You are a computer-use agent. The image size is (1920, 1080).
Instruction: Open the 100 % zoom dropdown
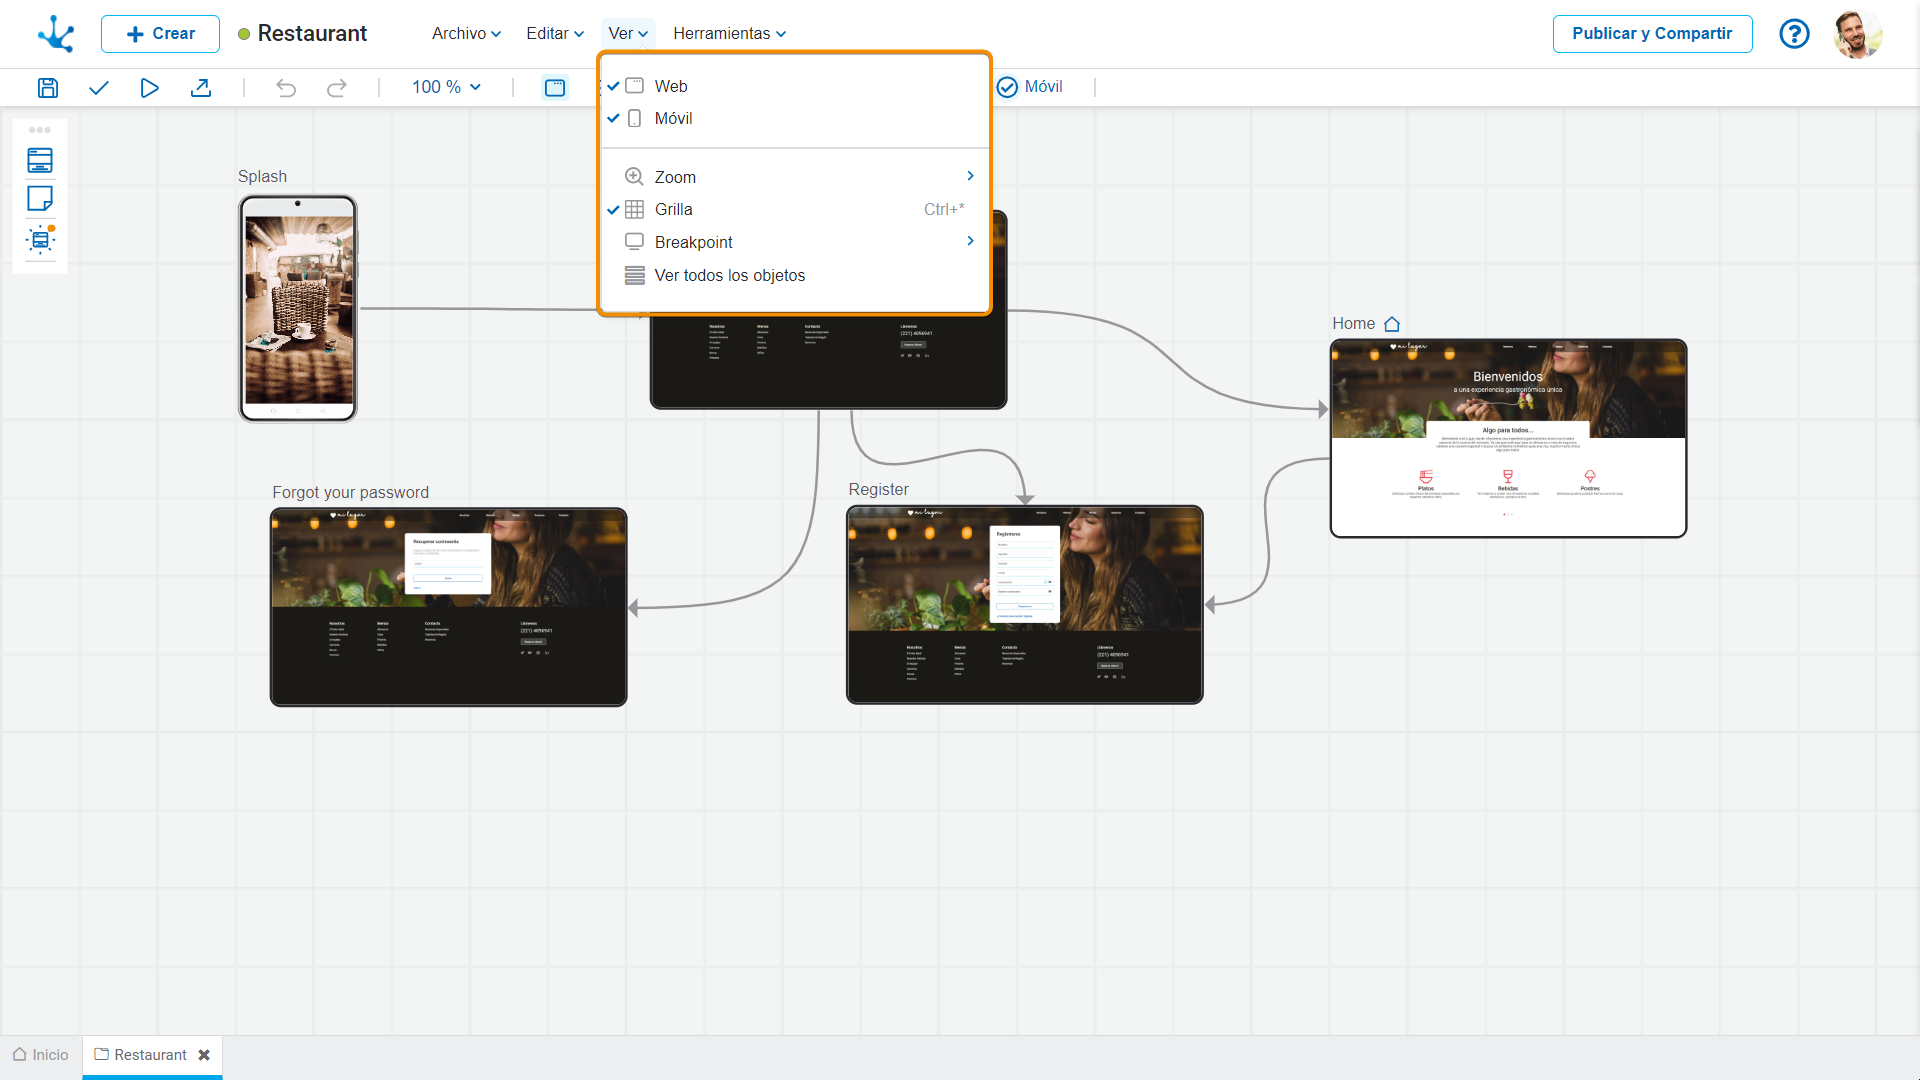(446, 87)
